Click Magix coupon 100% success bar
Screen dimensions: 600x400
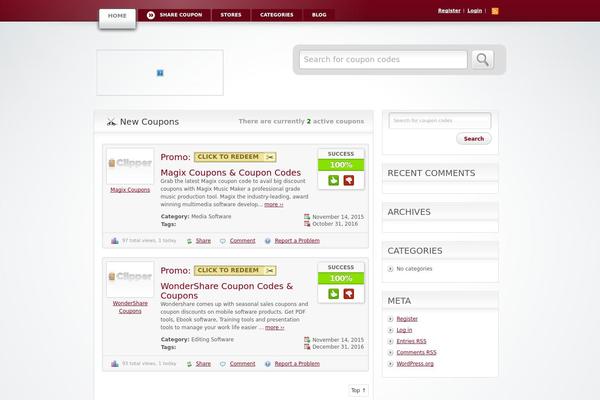pos(341,165)
